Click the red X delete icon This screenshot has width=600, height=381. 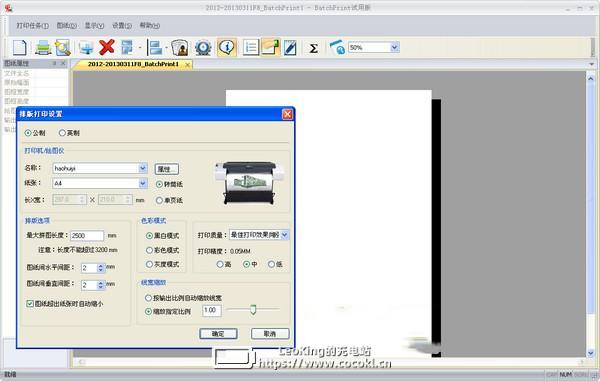pos(107,47)
